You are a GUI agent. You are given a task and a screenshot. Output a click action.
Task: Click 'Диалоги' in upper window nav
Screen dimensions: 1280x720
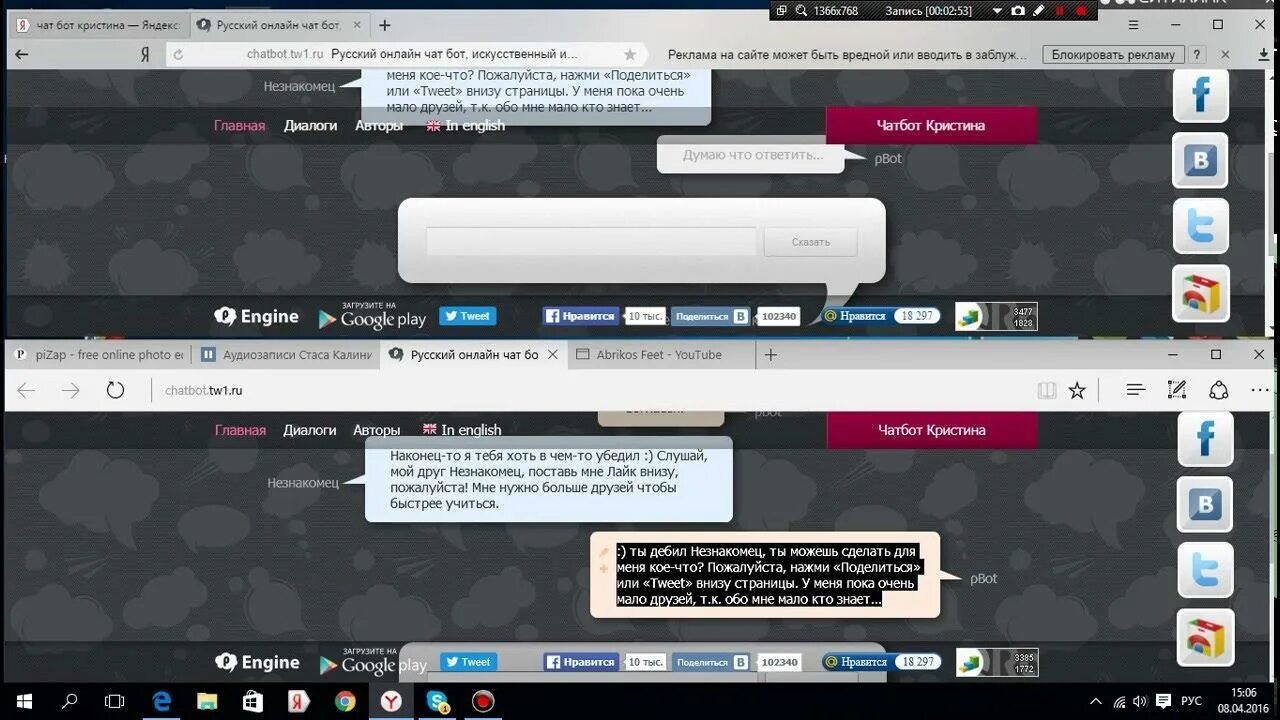click(x=310, y=125)
